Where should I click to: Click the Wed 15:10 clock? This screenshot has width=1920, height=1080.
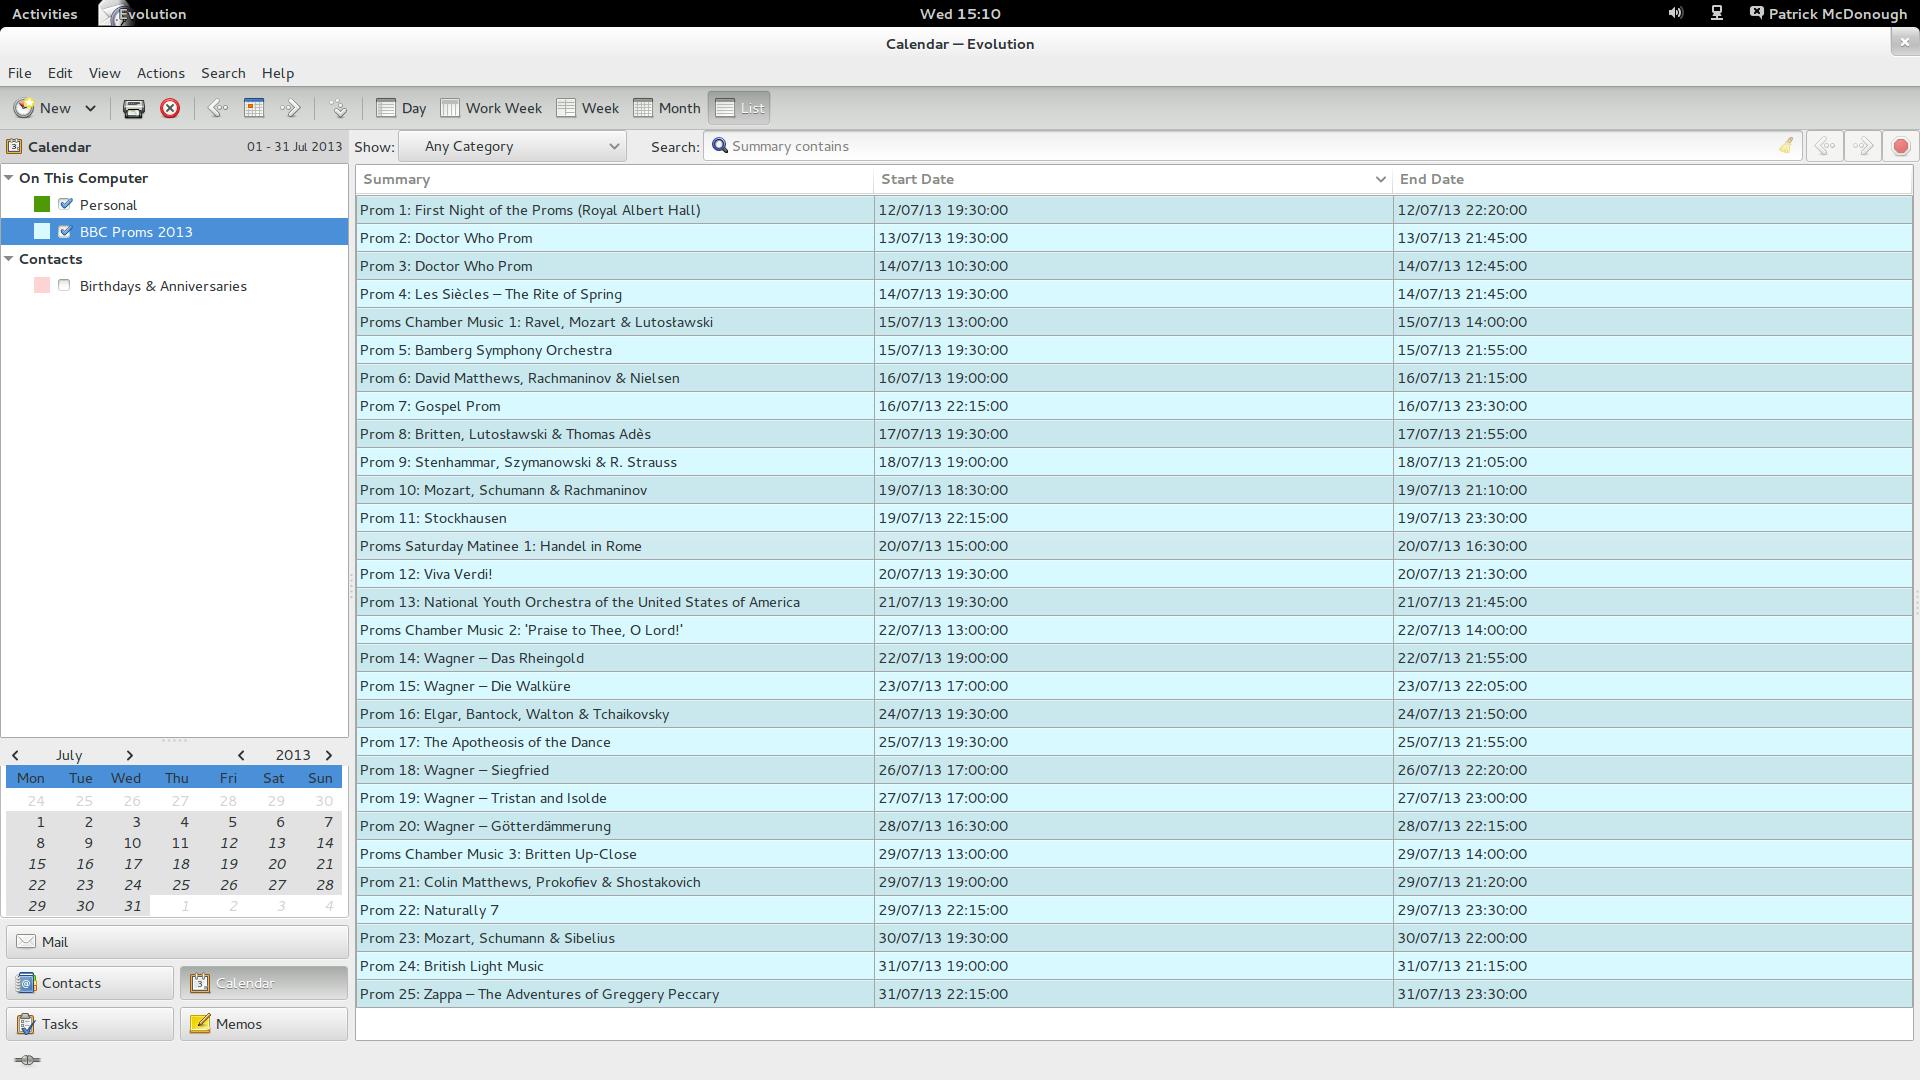960,14
